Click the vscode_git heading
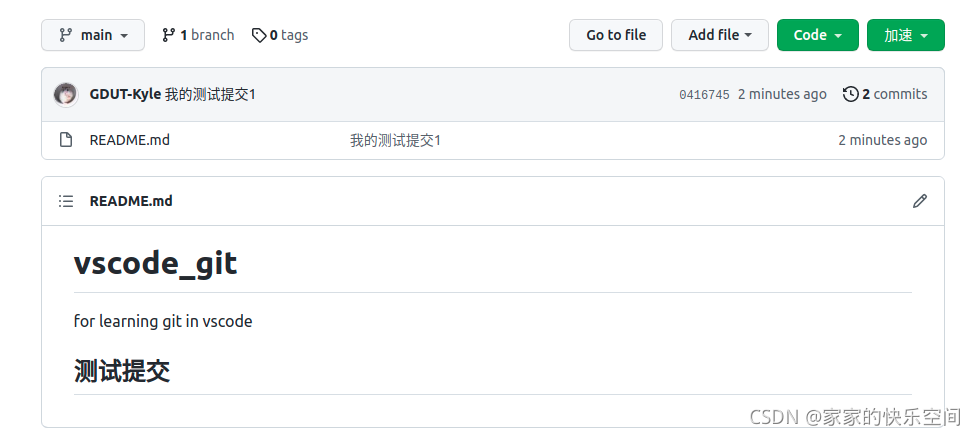Image resolution: width=975 pixels, height=435 pixels. coord(155,263)
